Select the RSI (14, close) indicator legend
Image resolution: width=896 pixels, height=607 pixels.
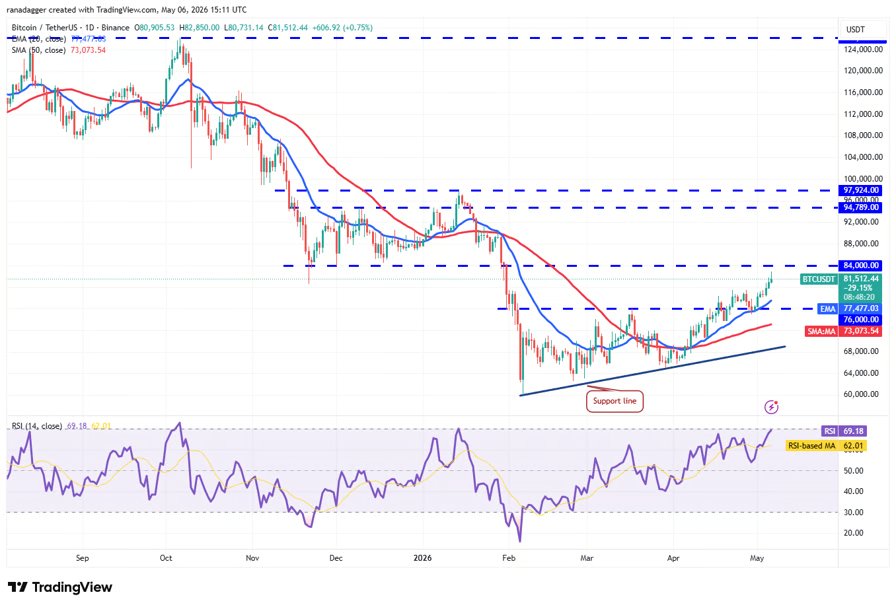(x=37, y=426)
